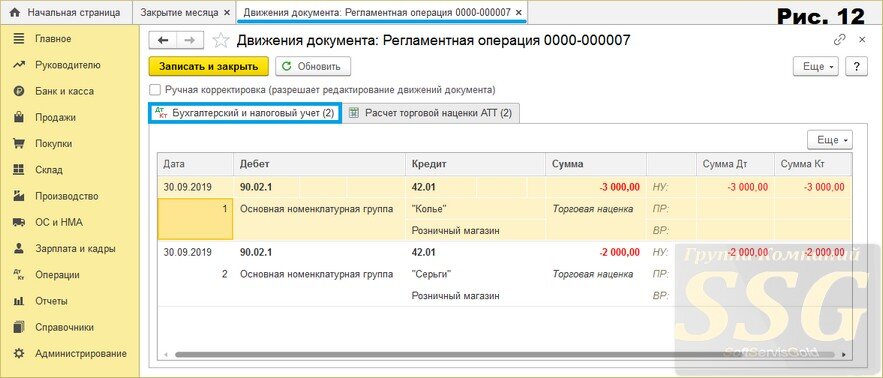Click 90.02.1 debit account in second row
The image size is (883, 378).
266,252
